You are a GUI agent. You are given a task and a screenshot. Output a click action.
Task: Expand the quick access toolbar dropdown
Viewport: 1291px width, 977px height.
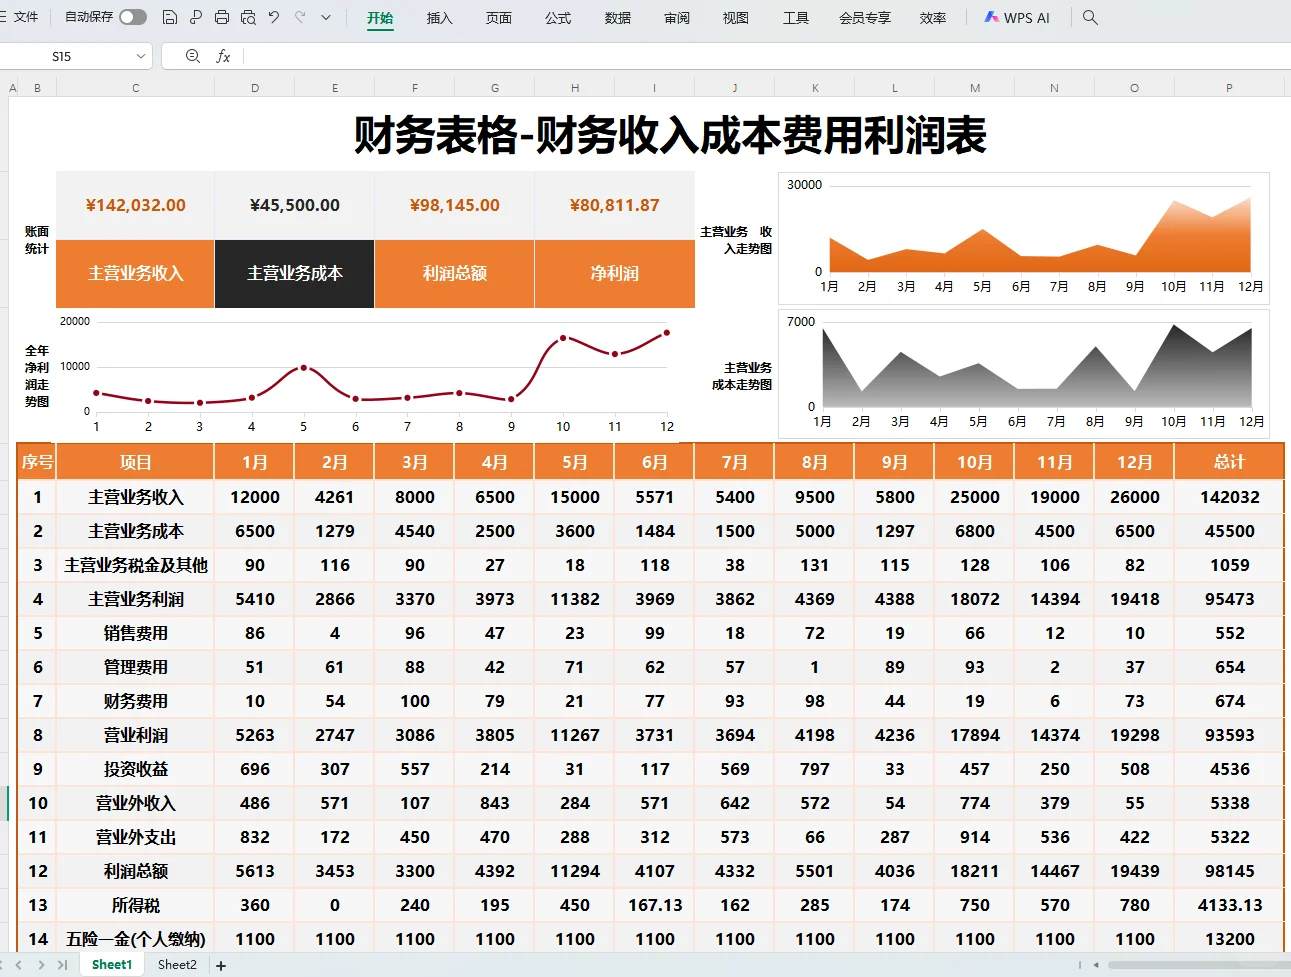[x=326, y=18]
